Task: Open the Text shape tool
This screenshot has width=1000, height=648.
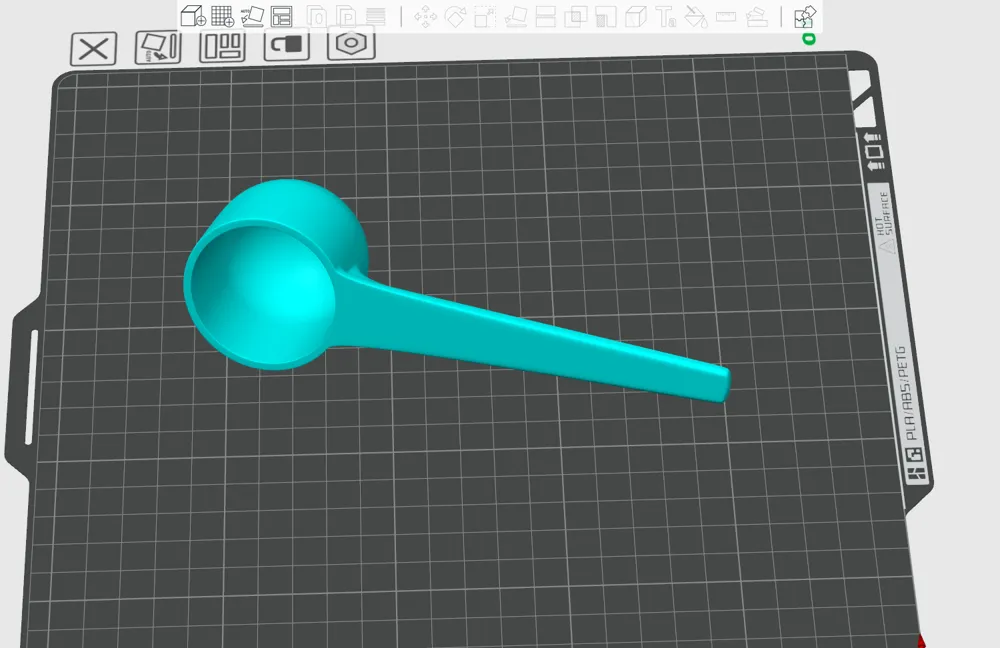Action: point(666,17)
